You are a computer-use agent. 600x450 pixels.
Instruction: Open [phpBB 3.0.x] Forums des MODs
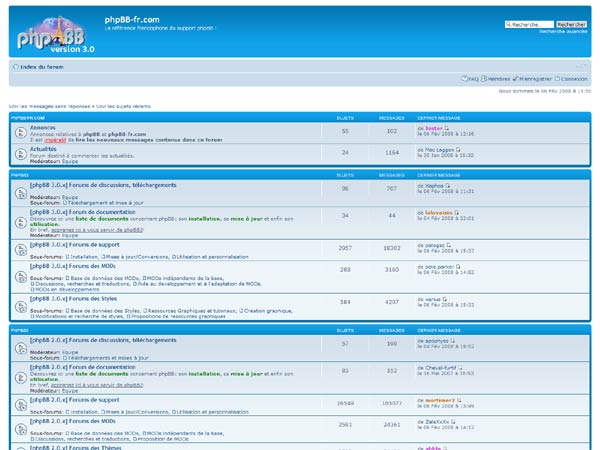73,266
